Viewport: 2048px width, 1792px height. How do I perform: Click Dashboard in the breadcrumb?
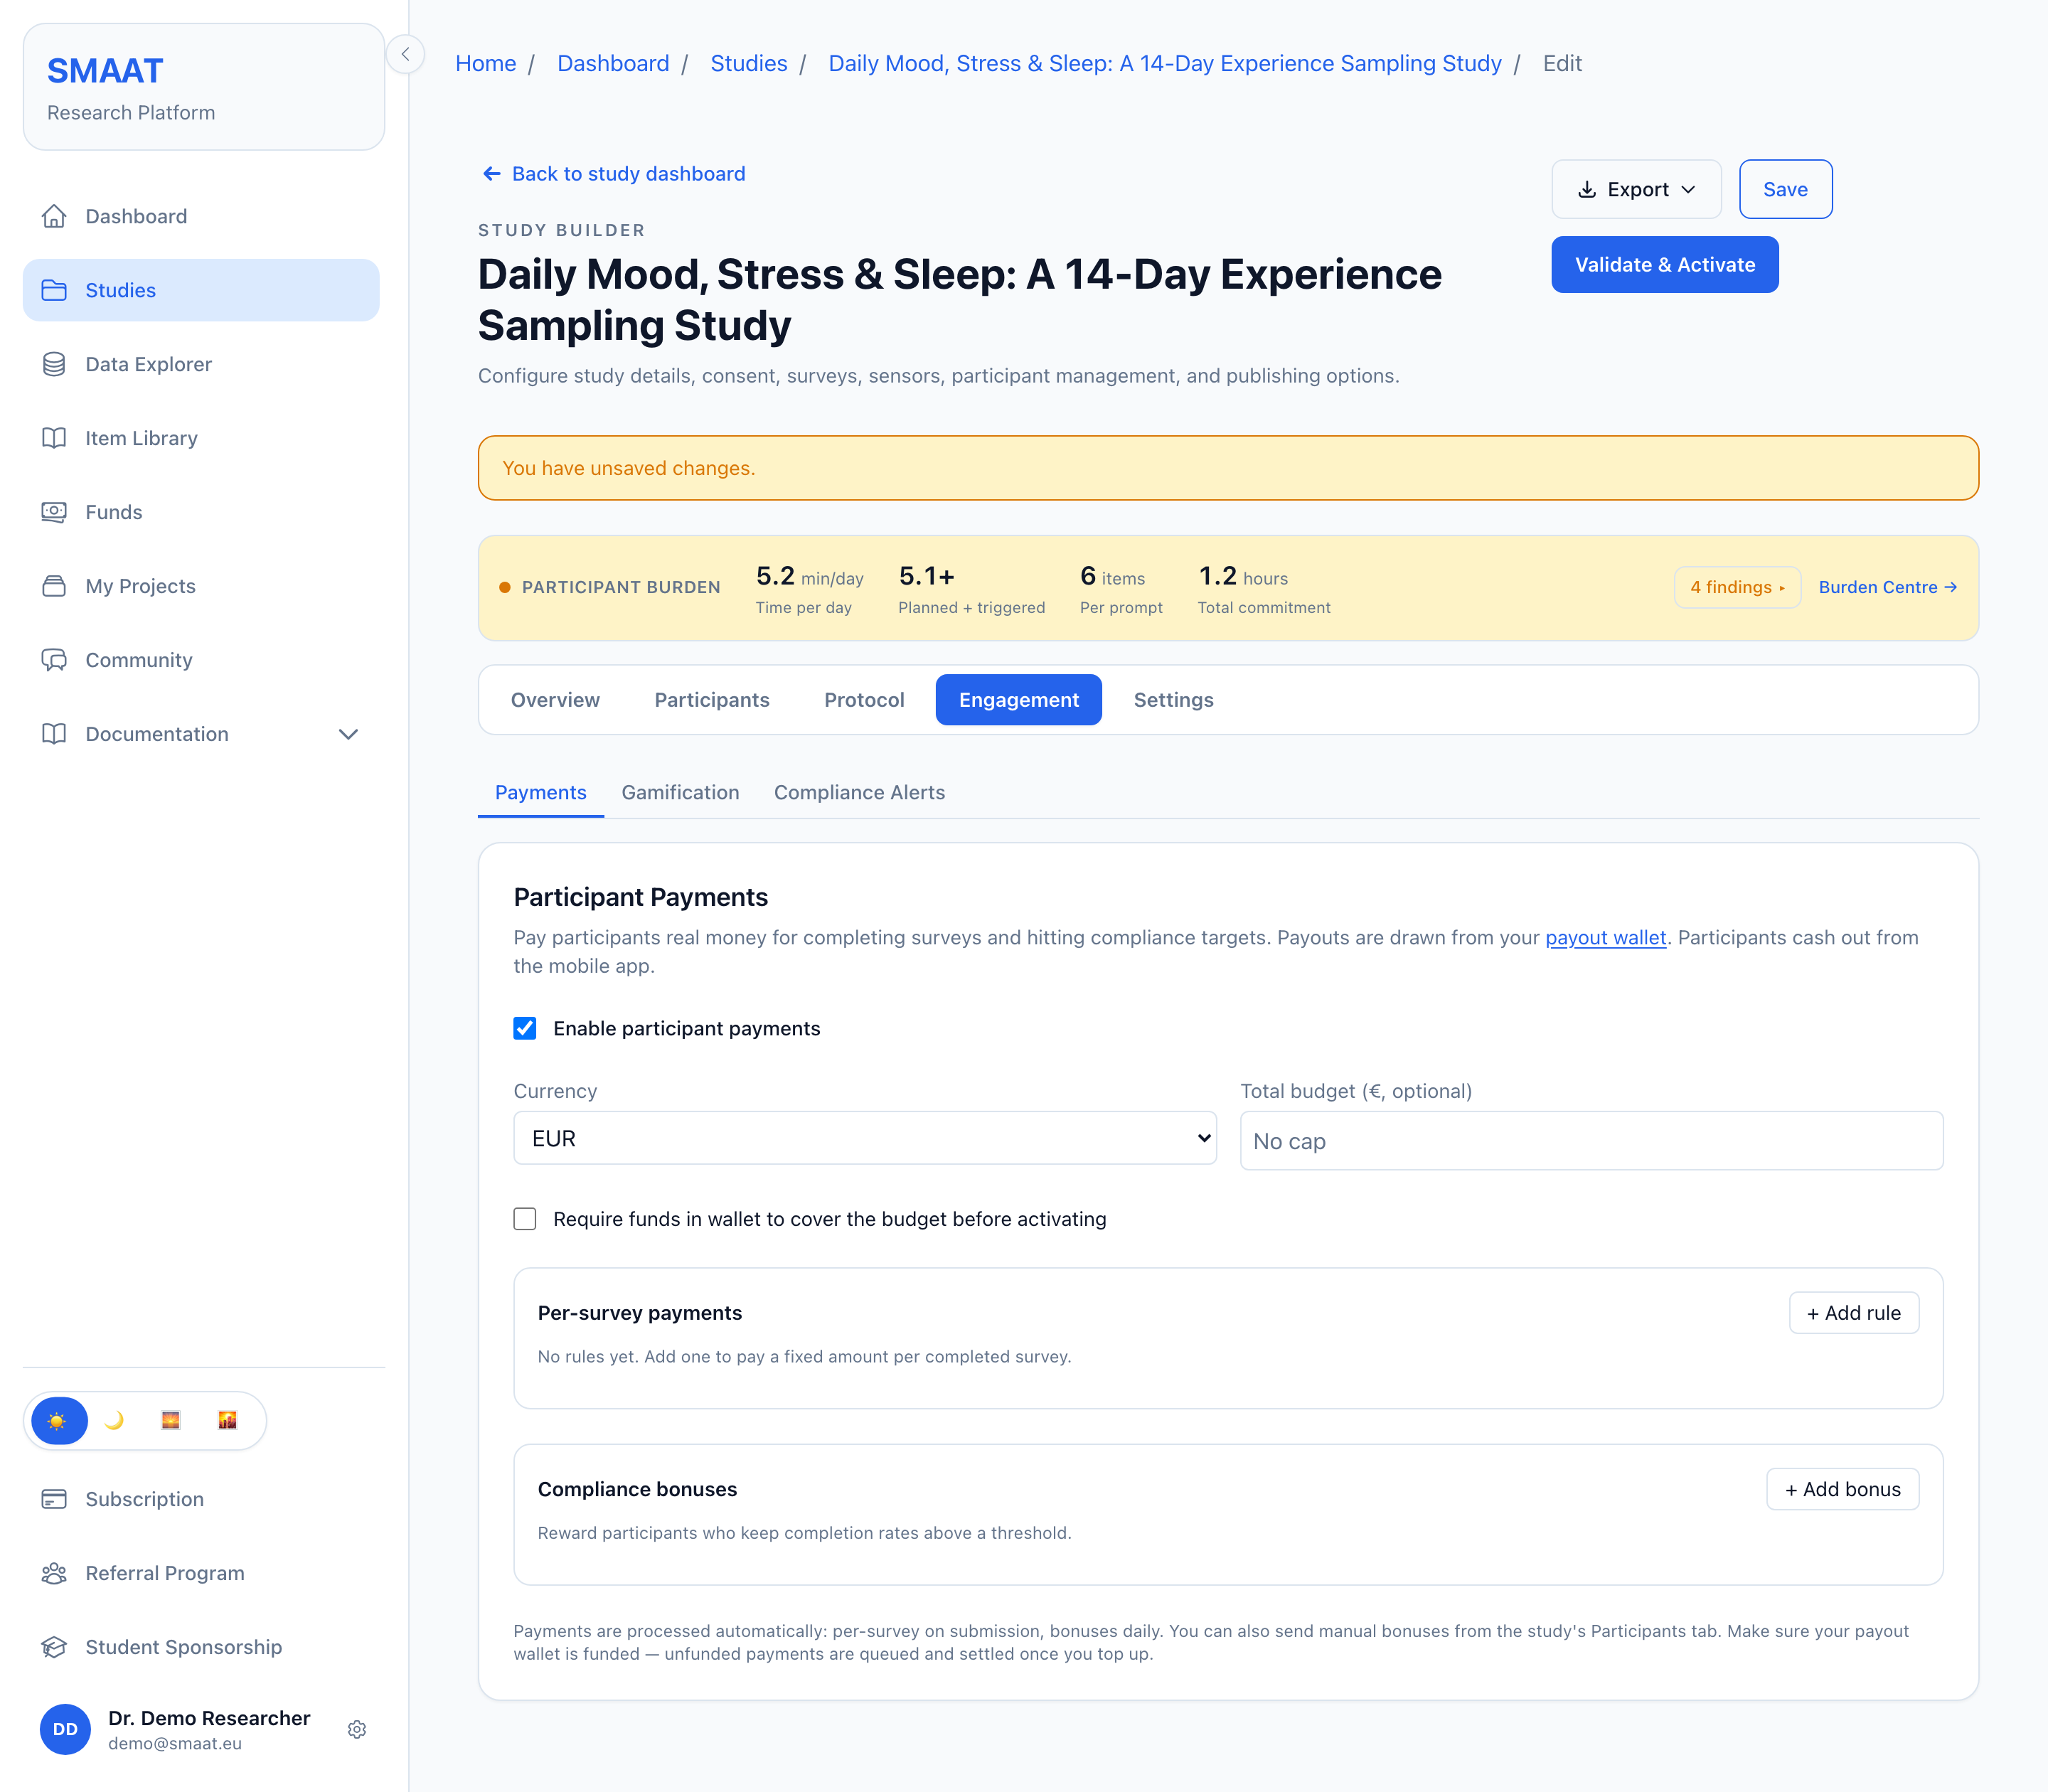pos(613,63)
